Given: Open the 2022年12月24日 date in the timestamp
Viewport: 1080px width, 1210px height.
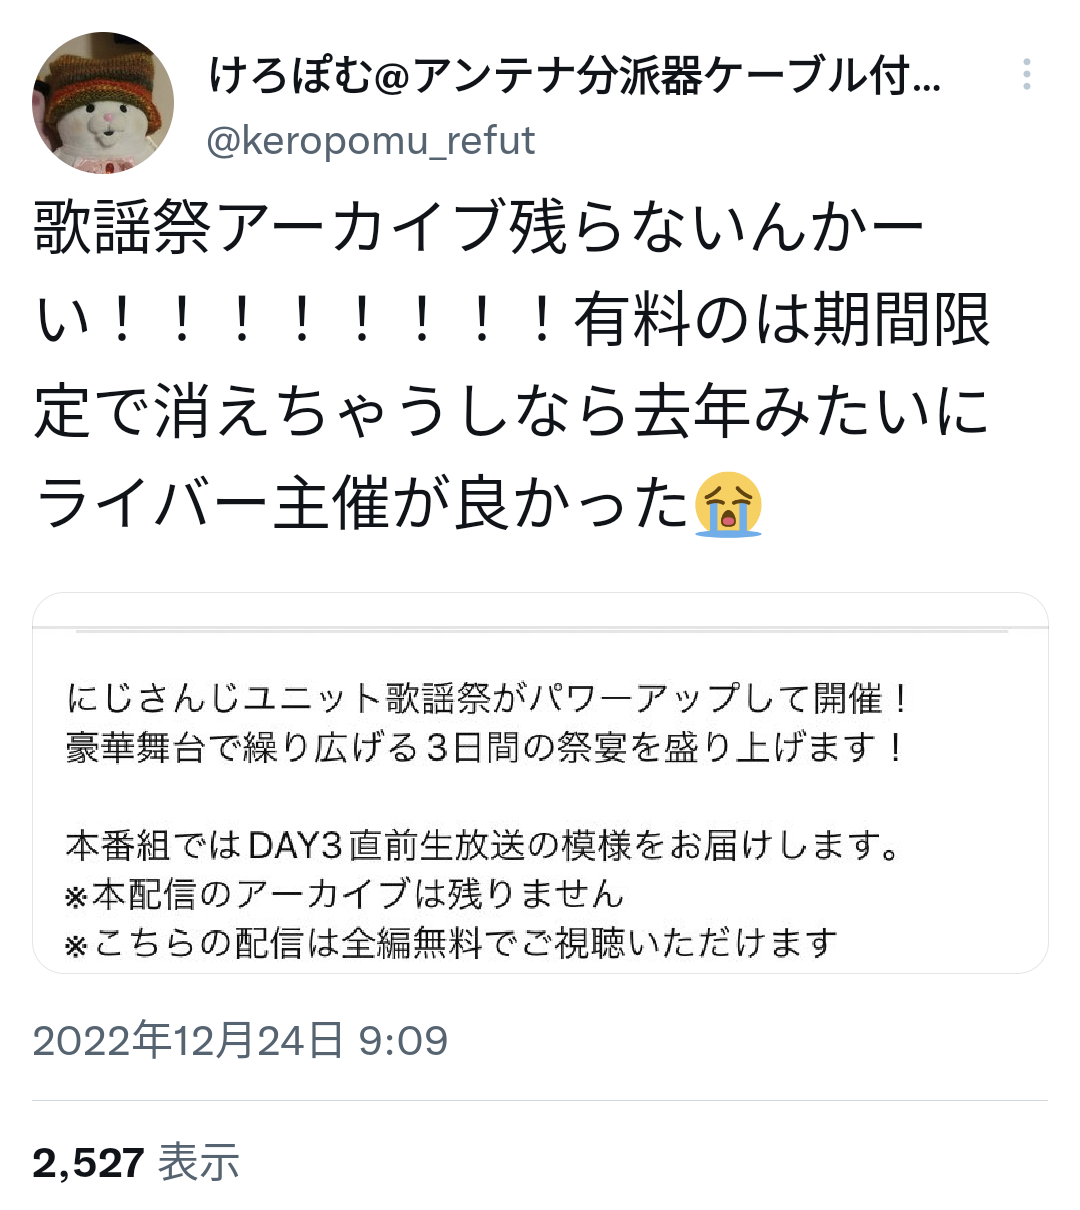Looking at the screenshot, I should (x=189, y=1040).
